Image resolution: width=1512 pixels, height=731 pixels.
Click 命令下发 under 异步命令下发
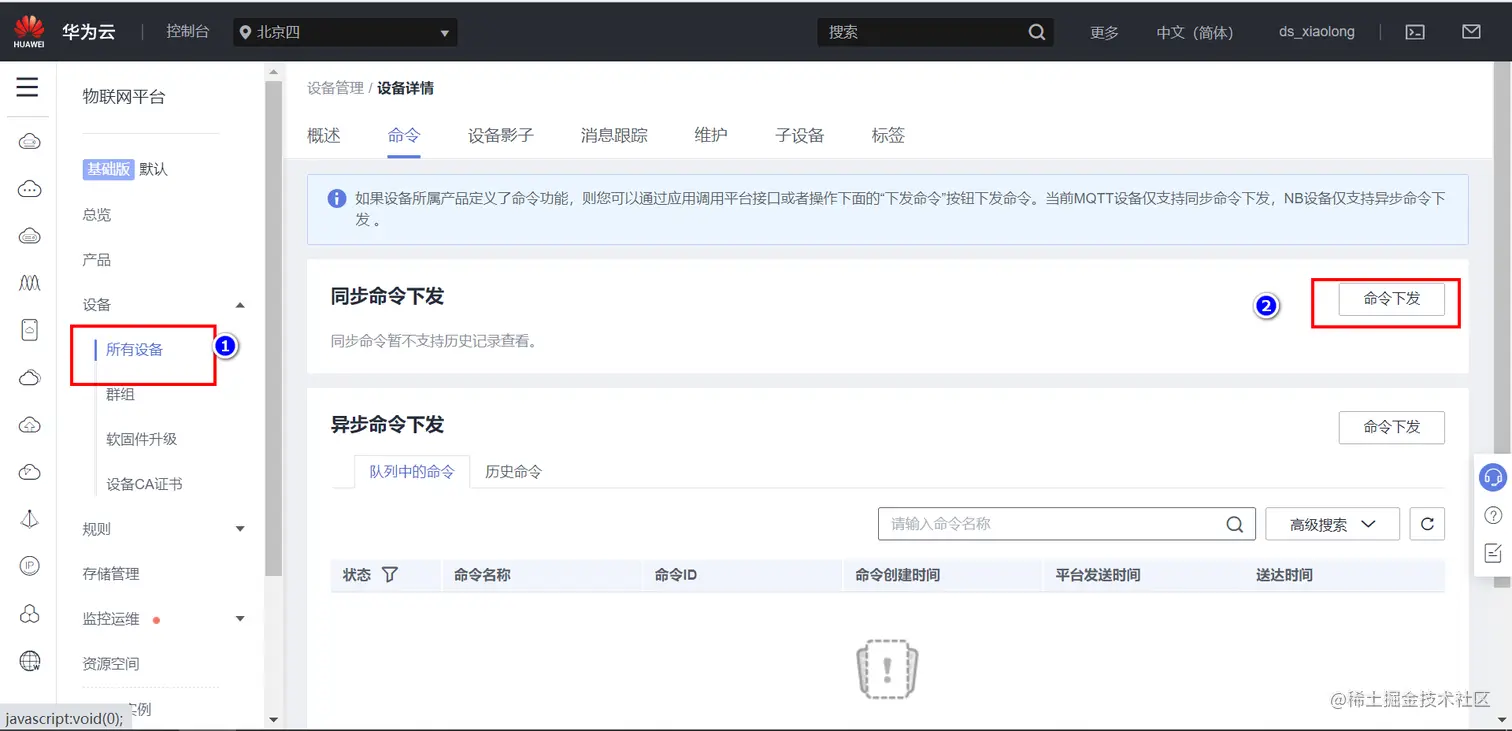pyautogui.click(x=1392, y=427)
